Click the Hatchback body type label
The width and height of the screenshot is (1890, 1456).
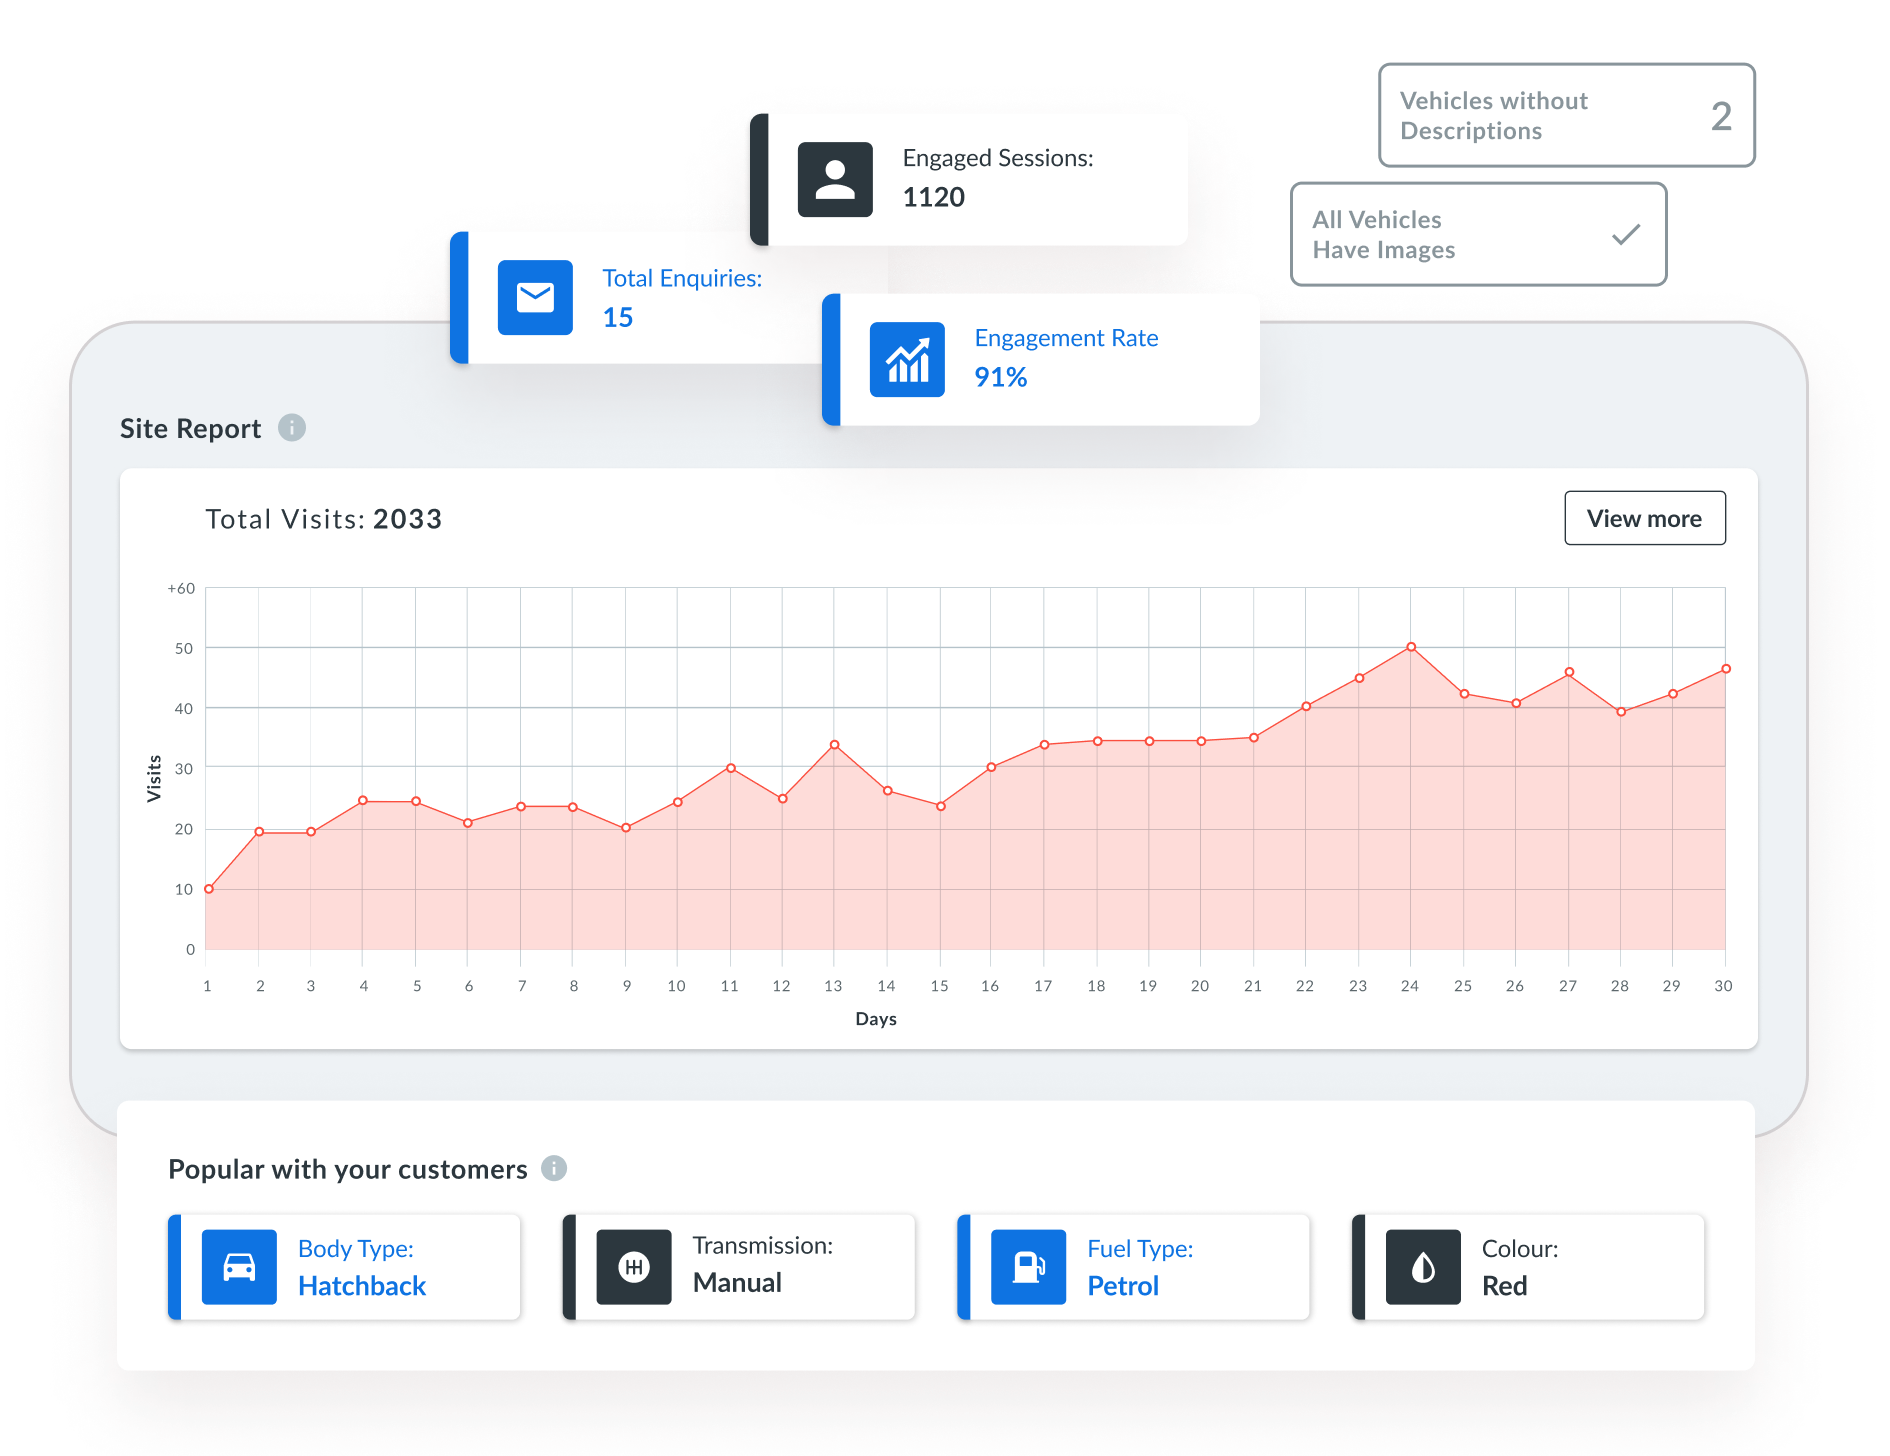click(x=362, y=1286)
